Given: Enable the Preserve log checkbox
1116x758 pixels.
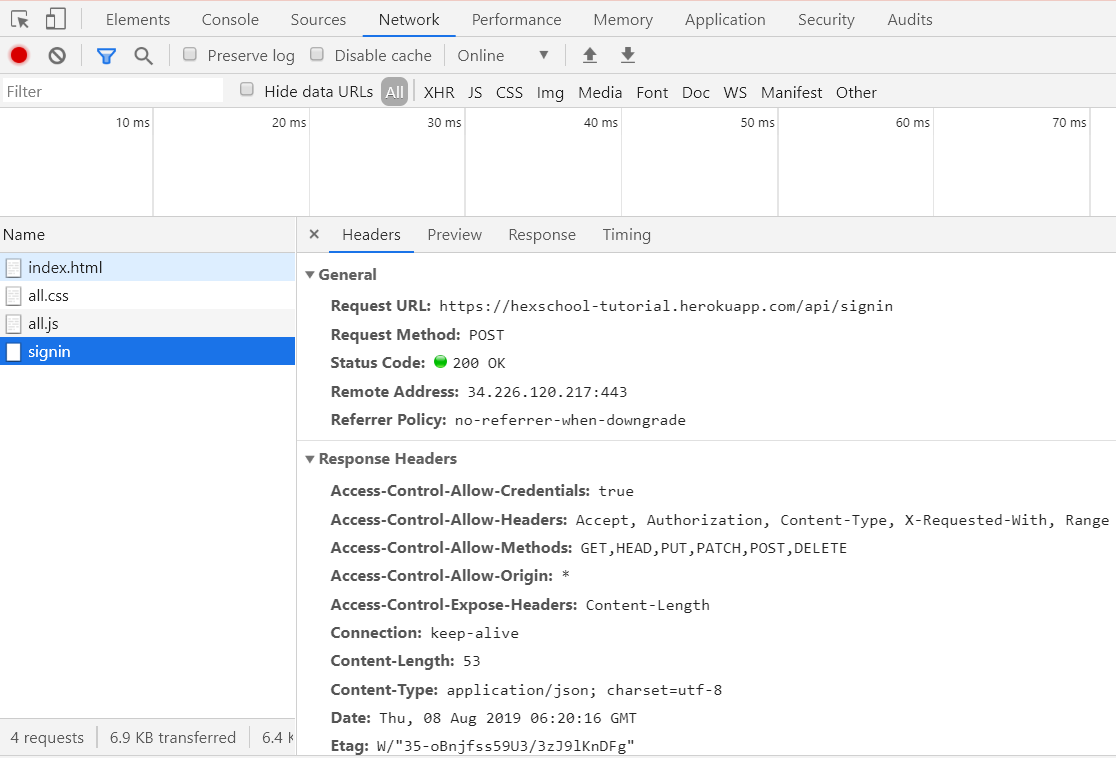Looking at the screenshot, I should (190, 54).
